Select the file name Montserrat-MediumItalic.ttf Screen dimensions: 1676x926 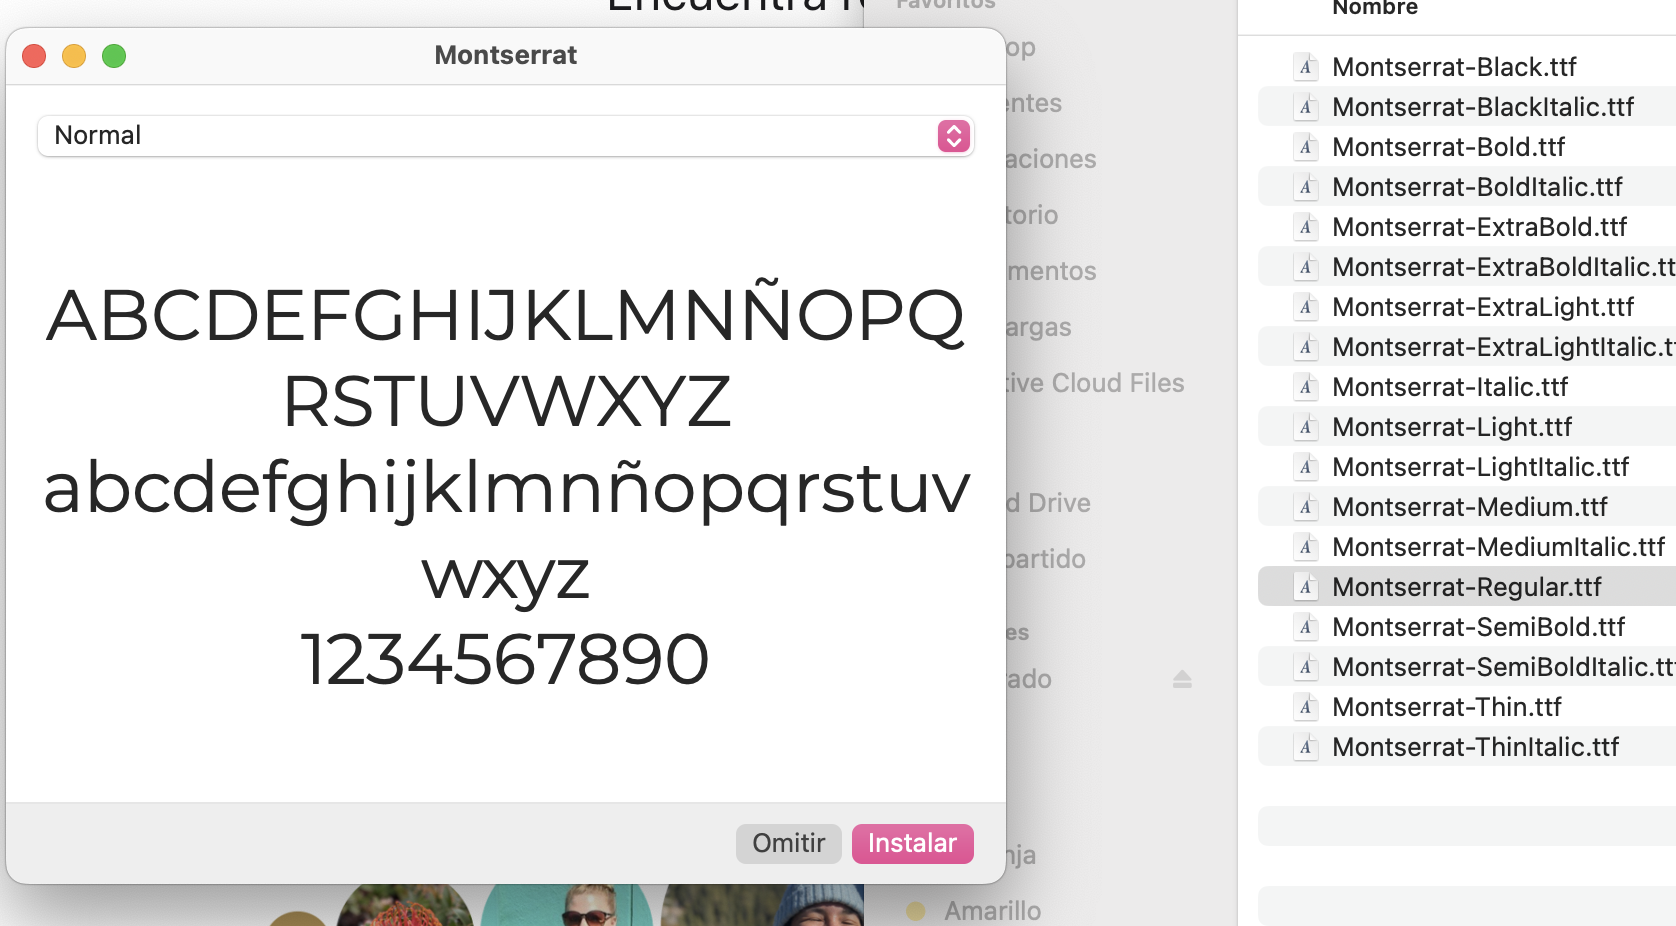point(1499,547)
